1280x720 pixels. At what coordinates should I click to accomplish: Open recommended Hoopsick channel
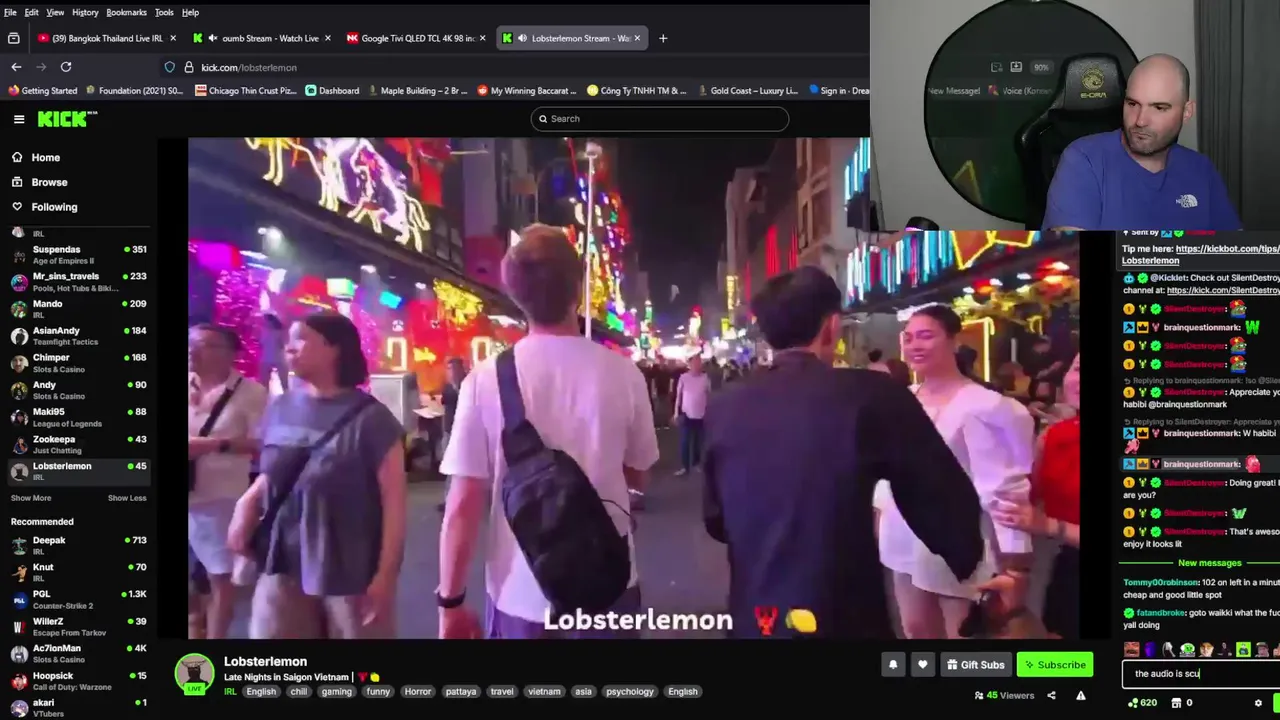(78, 680)
